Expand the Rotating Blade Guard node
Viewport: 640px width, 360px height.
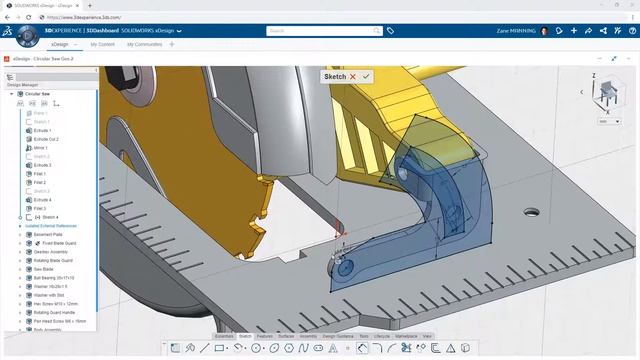point(20,260)
